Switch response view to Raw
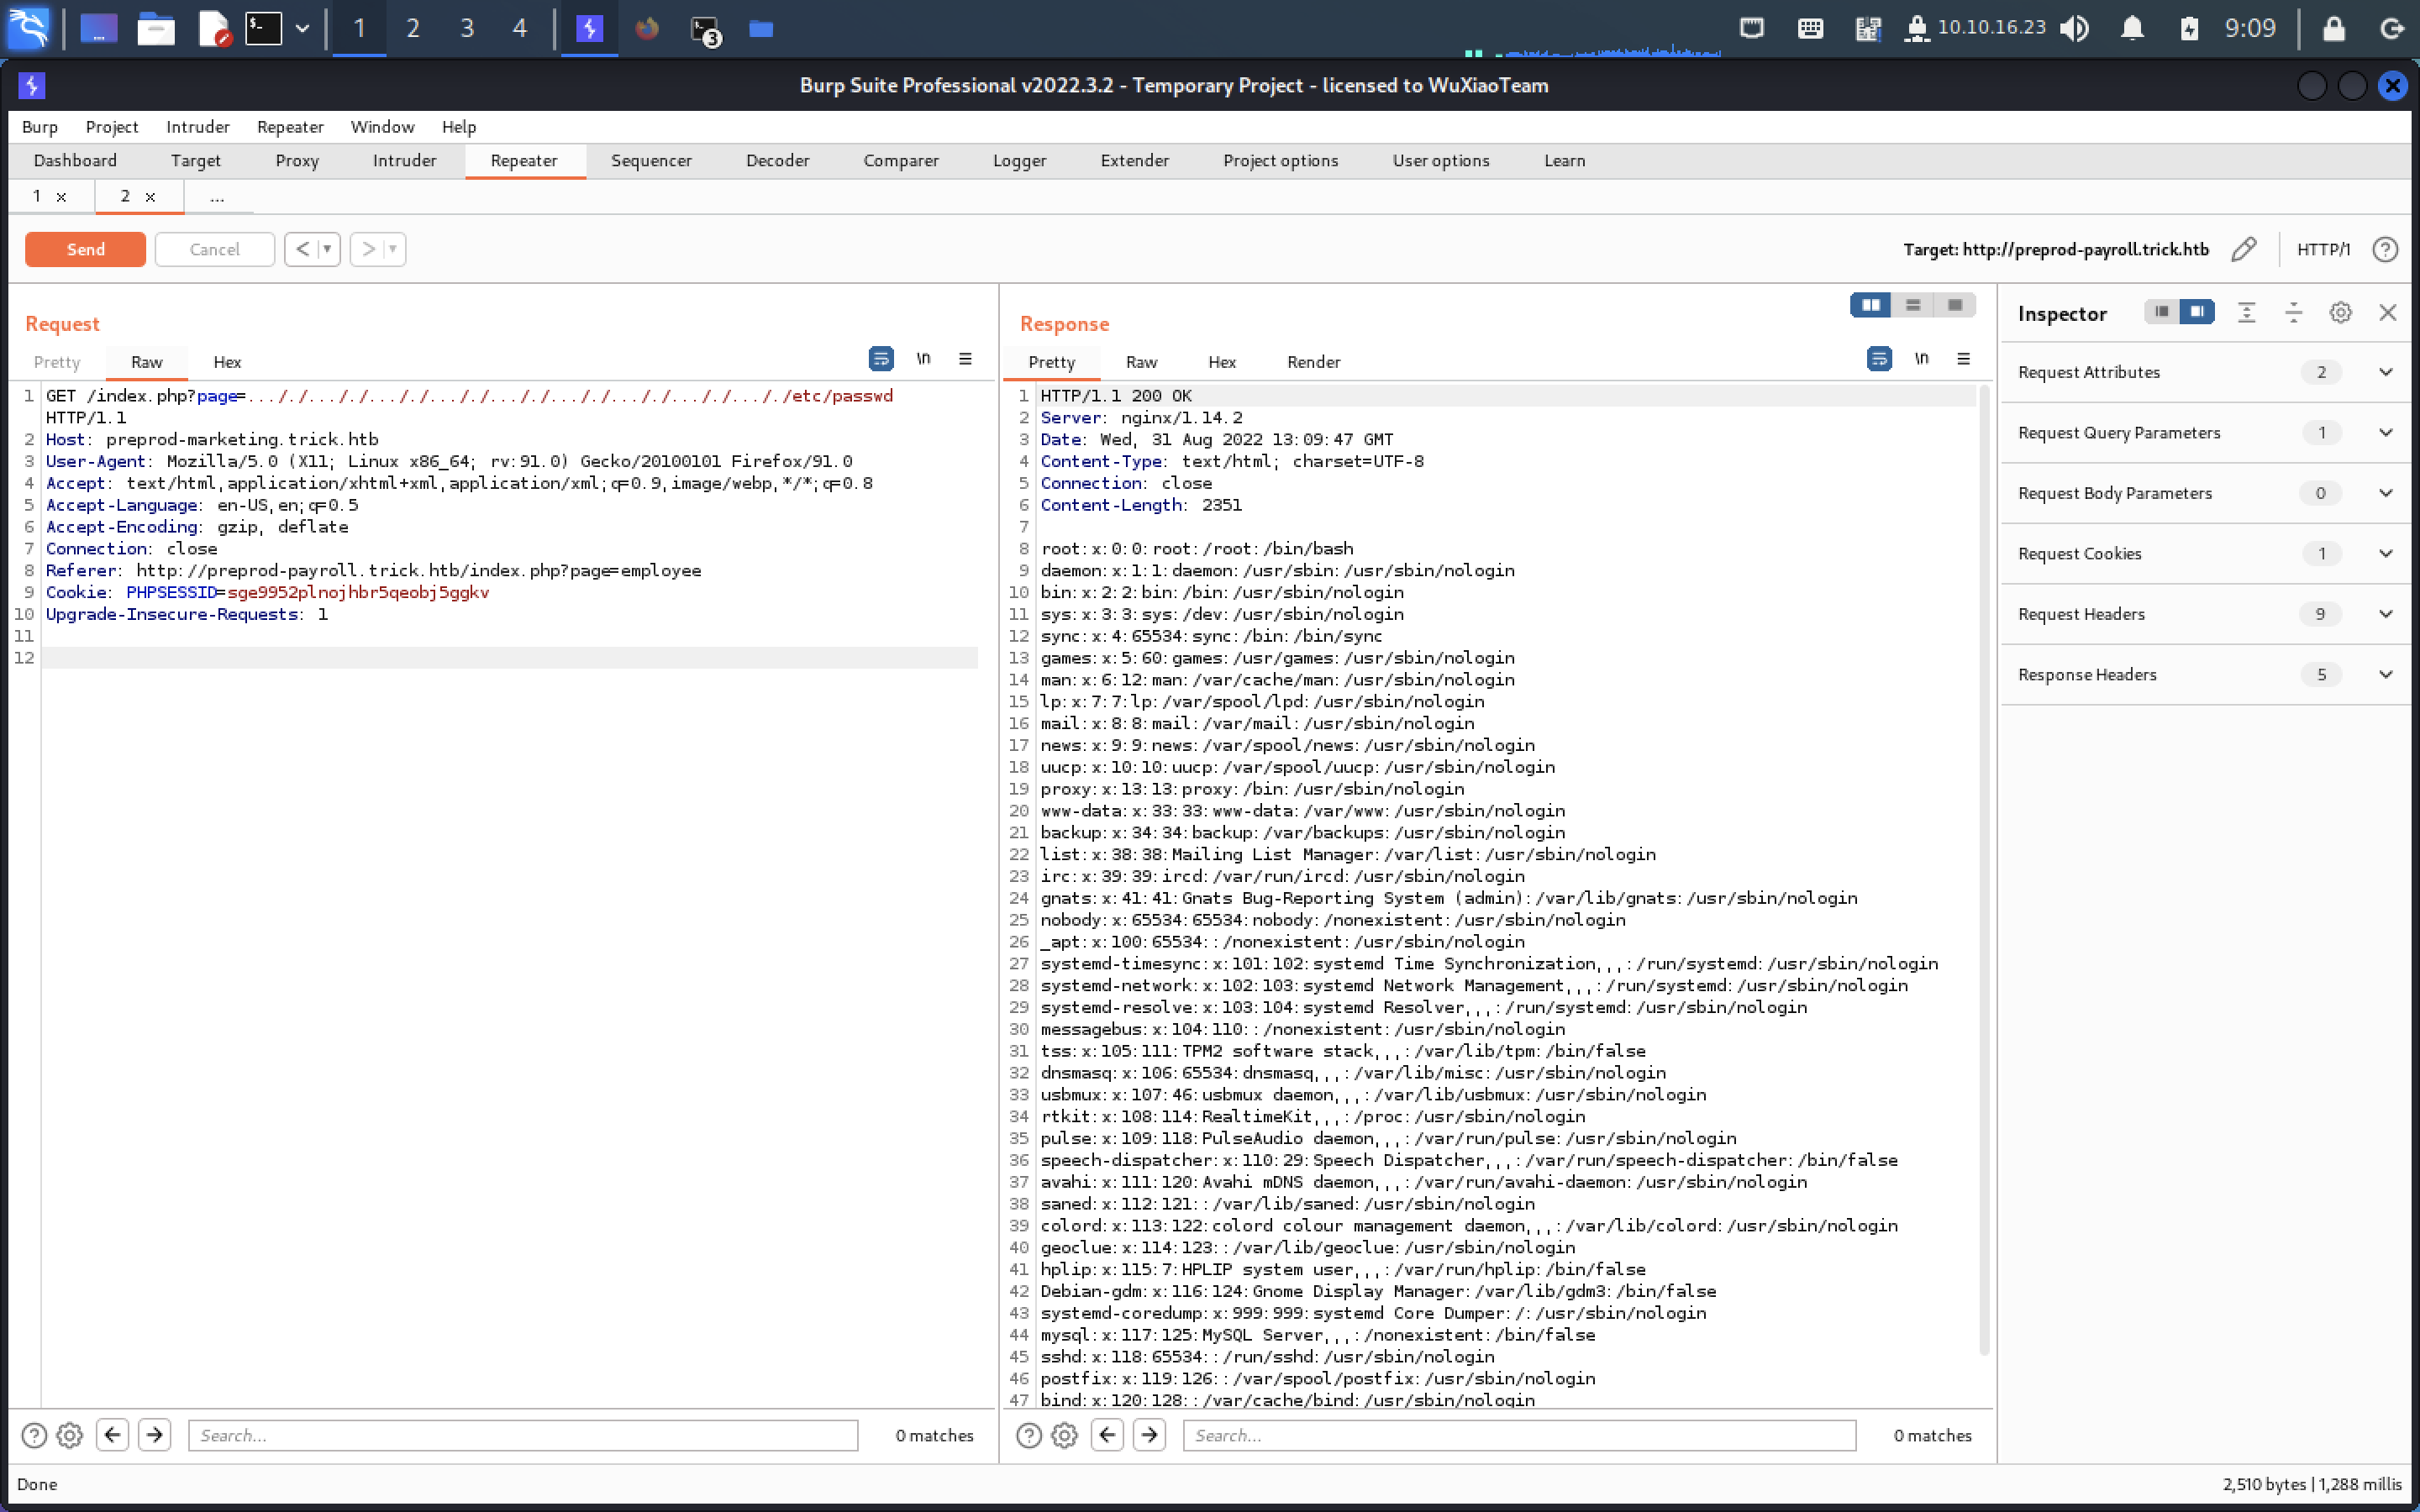This screenshot has width=2420, height=1512. 1141,362
